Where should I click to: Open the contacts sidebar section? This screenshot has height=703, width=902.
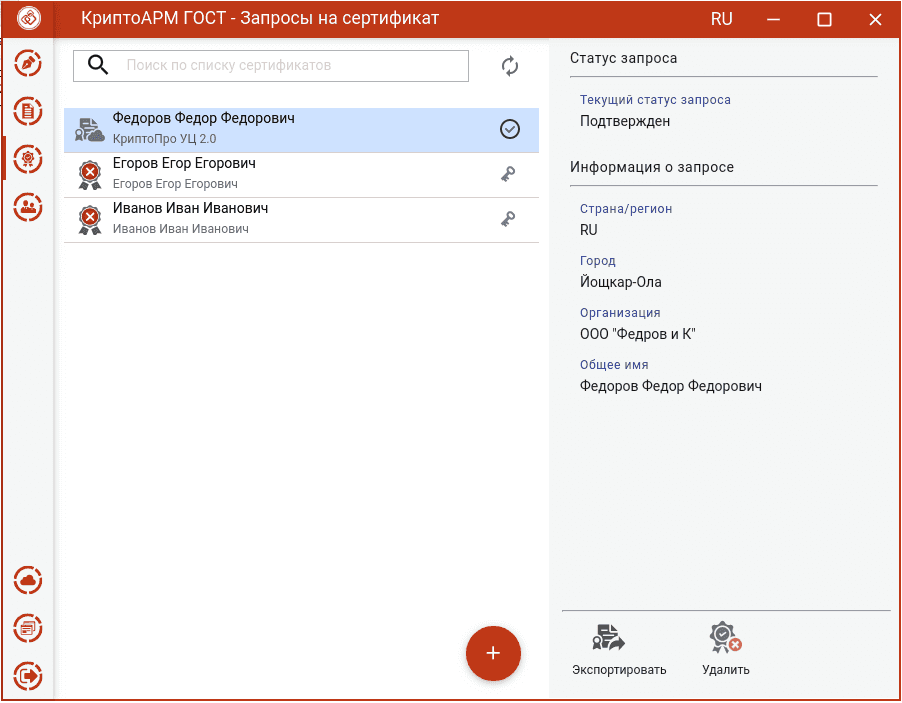tap(28, 207)
